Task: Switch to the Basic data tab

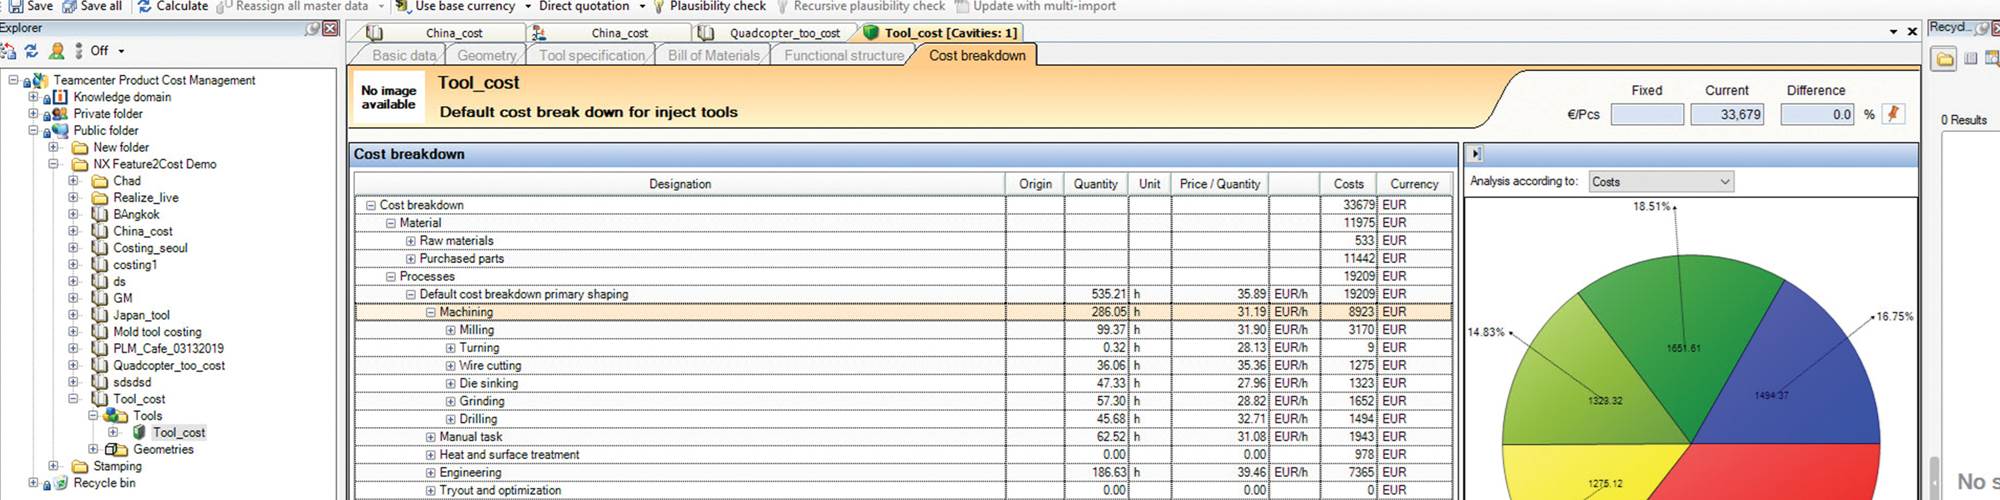Action: 404,56
